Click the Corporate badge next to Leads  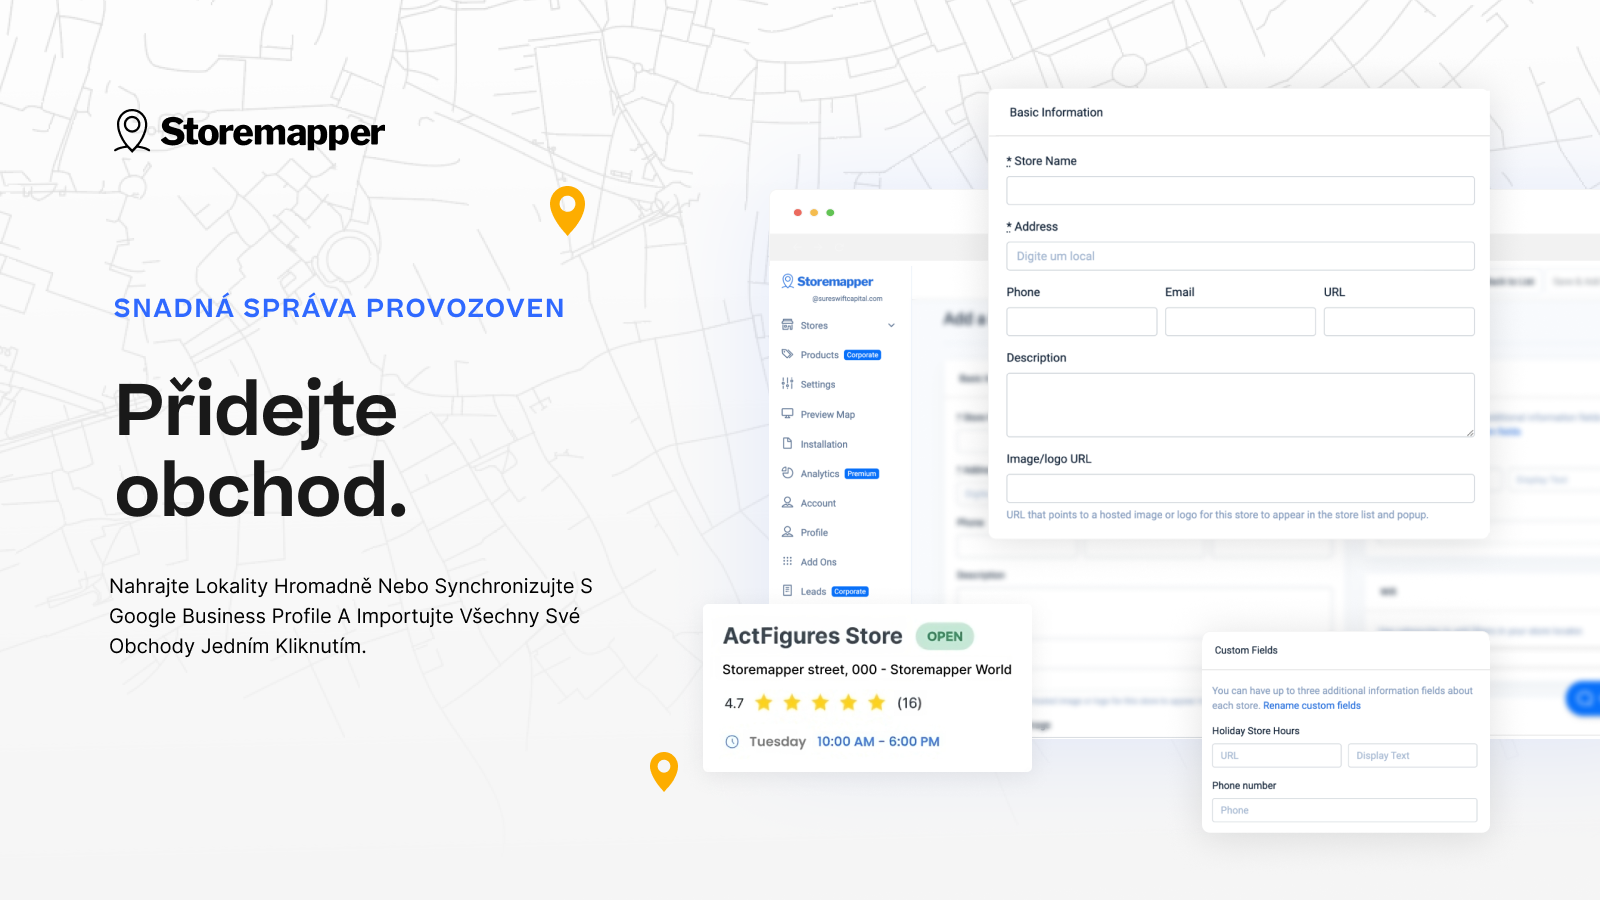[x=850, y=592]
